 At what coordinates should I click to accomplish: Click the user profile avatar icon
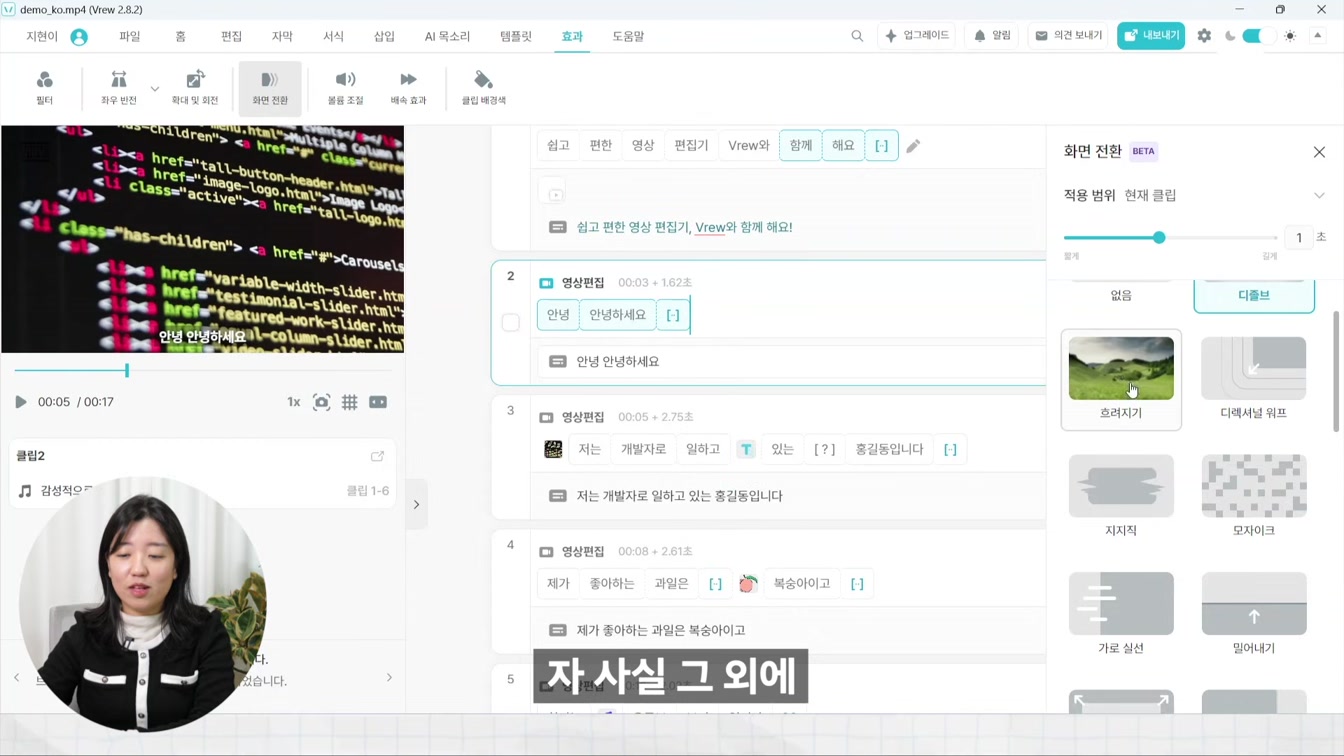[x=79, y=37]
